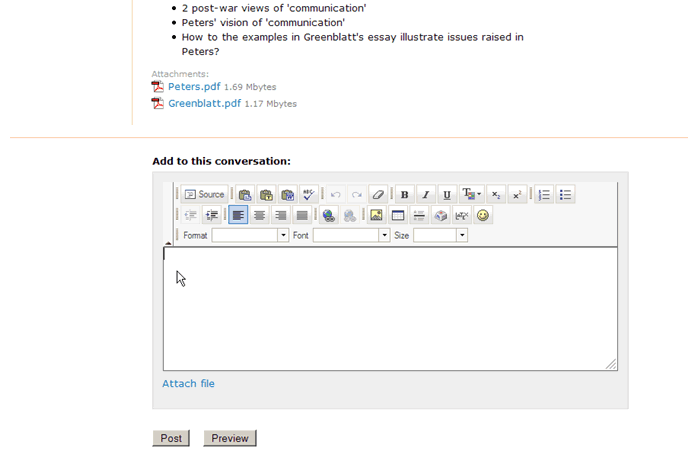Click the spell check icon
700x457 pixels.
[x=308, y=195]
